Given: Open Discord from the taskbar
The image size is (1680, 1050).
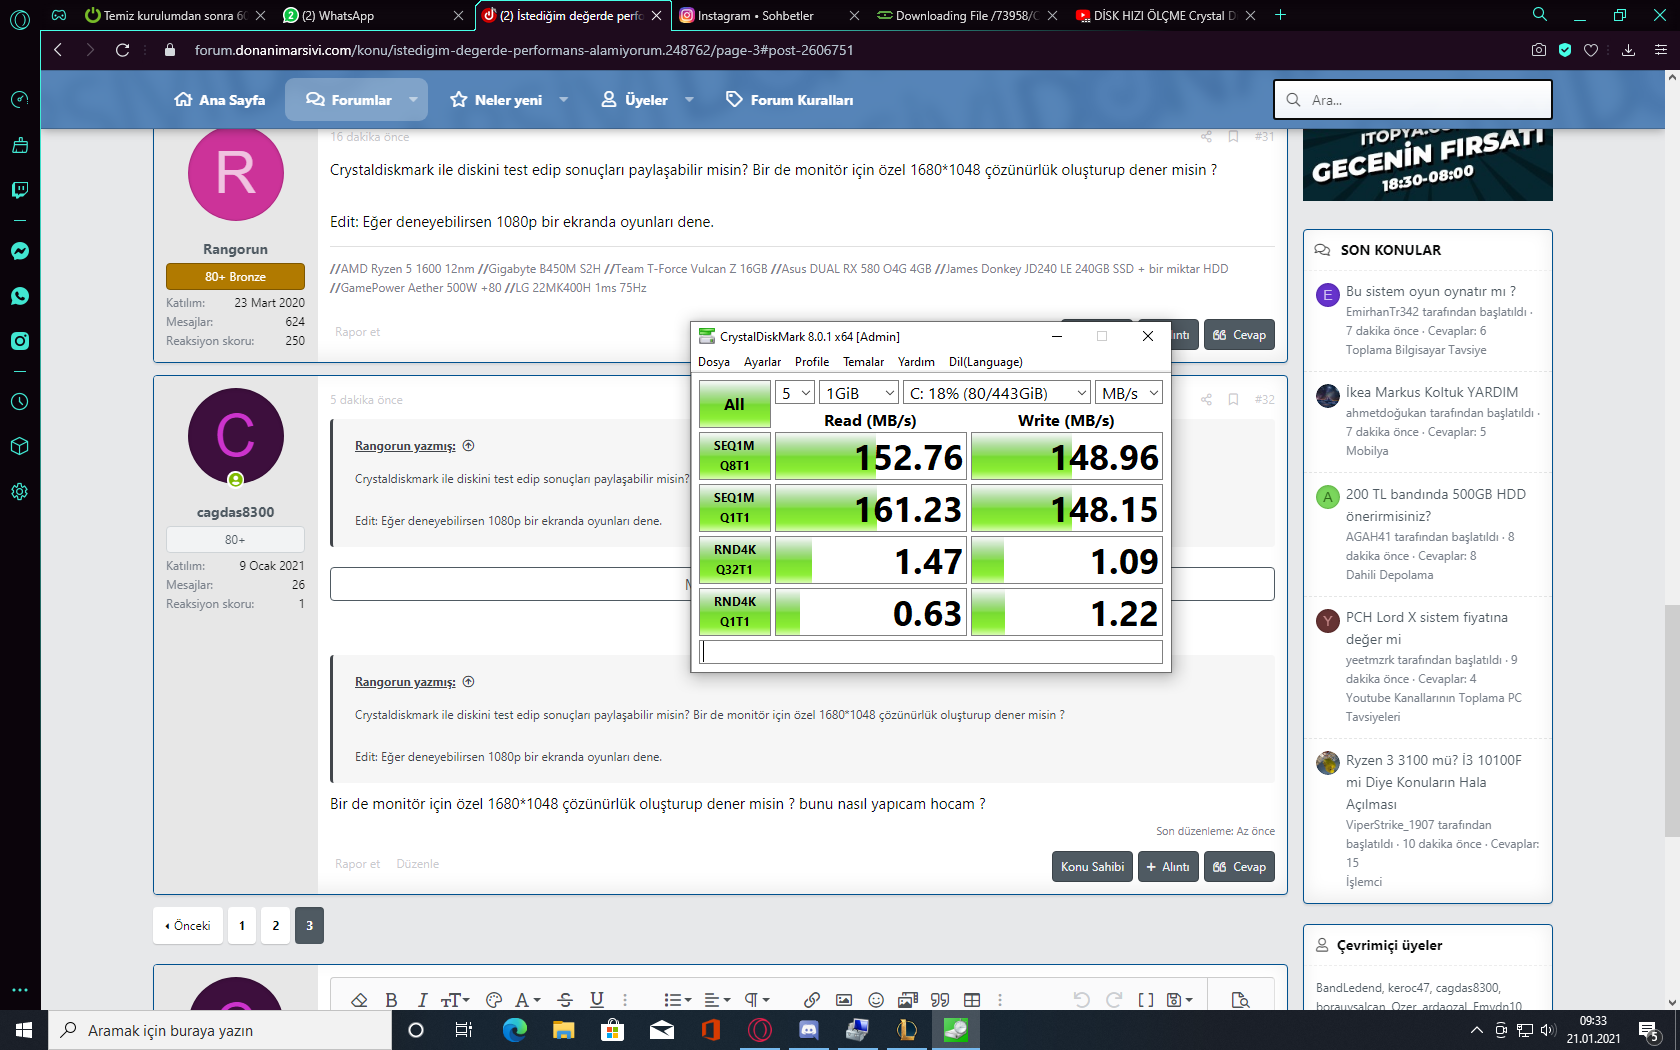Looking at the screenshot, I should point(809,1030).
